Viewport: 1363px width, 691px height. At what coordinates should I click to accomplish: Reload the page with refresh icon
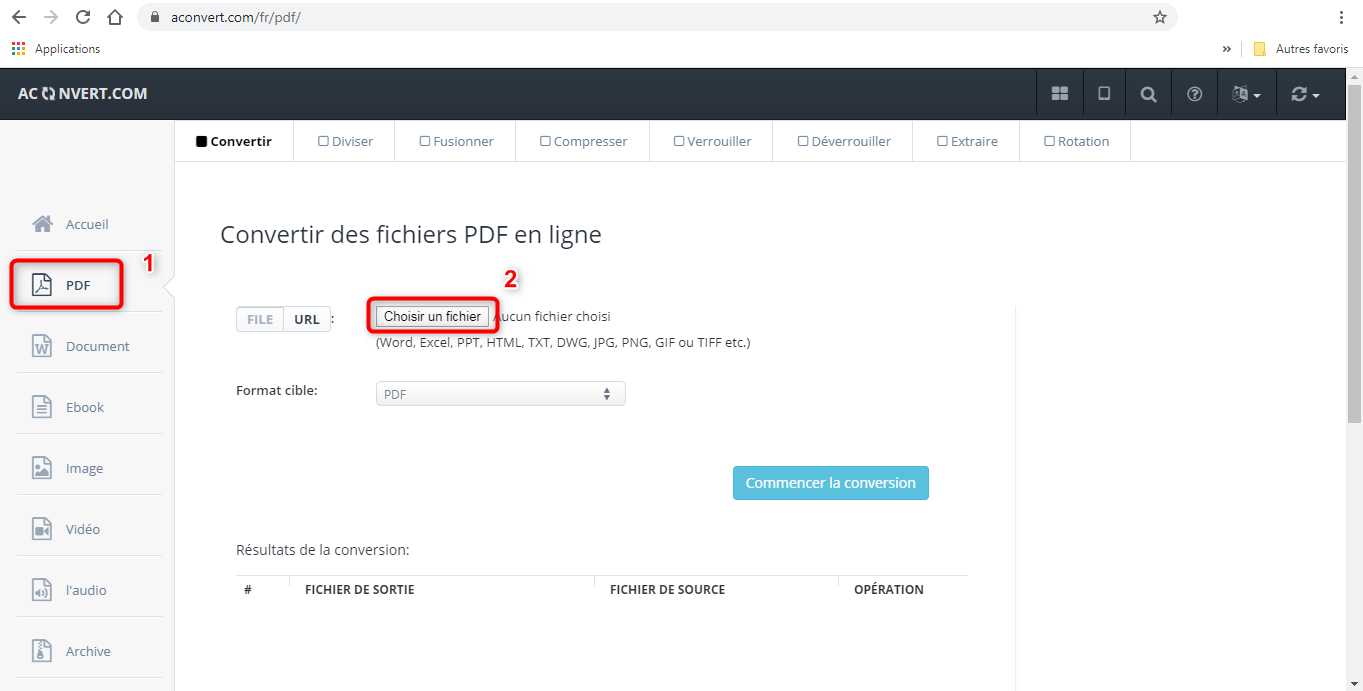tap(83, 17)
